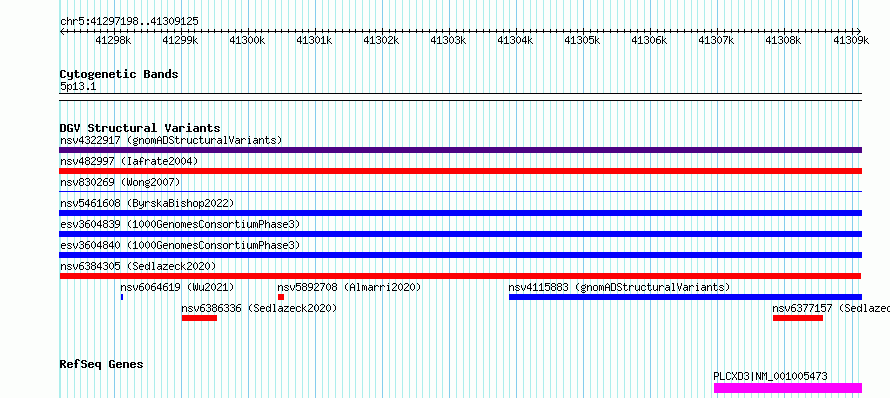Click the 41300k ruler tick label
This screenshot has height=398, width=890.
pos(247,40)
